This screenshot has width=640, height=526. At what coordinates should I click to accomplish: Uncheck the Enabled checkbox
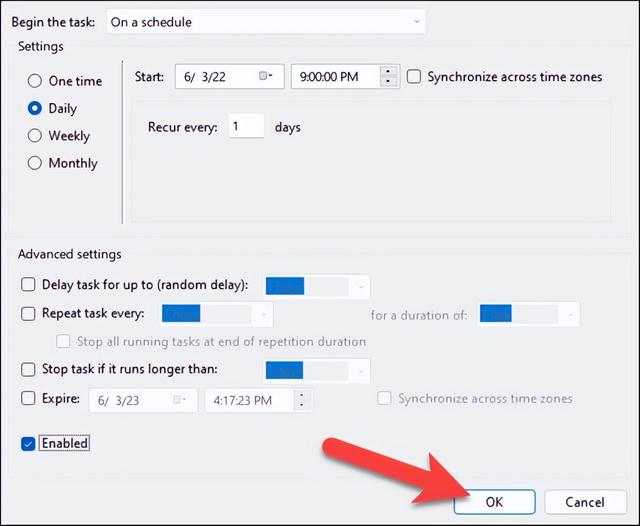[28, 444]
